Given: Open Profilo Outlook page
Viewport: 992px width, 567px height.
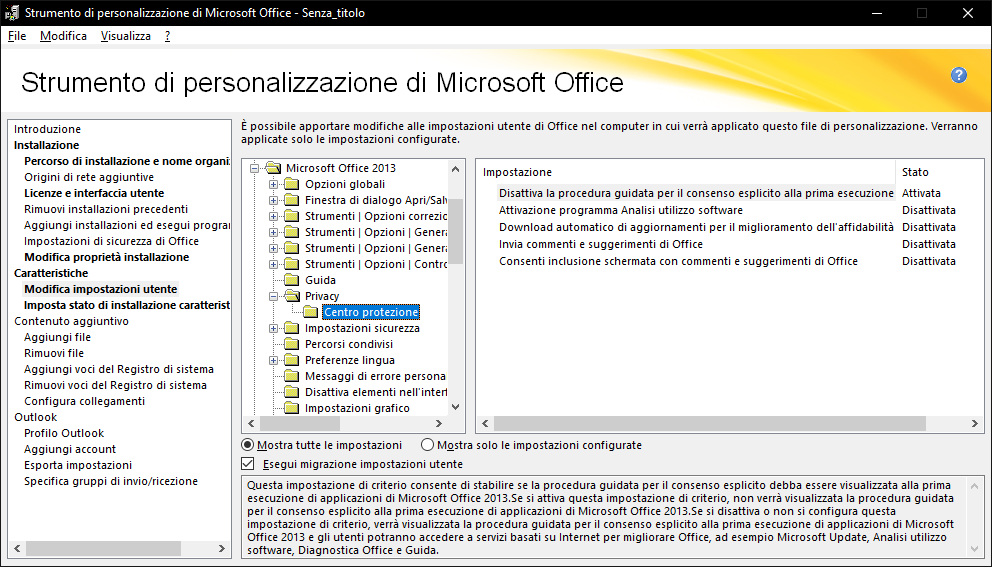Looking at the screenshot, I should pyautogui.click(x=64, y=433).
